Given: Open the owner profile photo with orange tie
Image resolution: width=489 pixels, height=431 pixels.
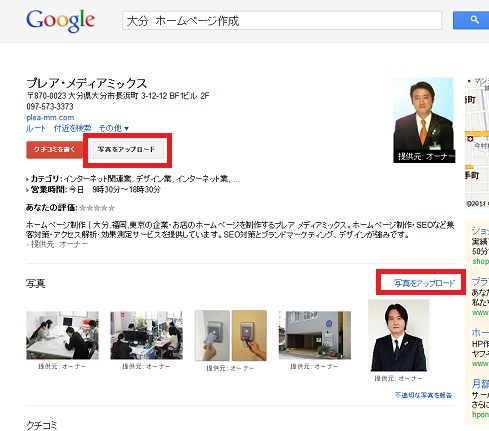Looking at the screenshot, I should point(424,120).
